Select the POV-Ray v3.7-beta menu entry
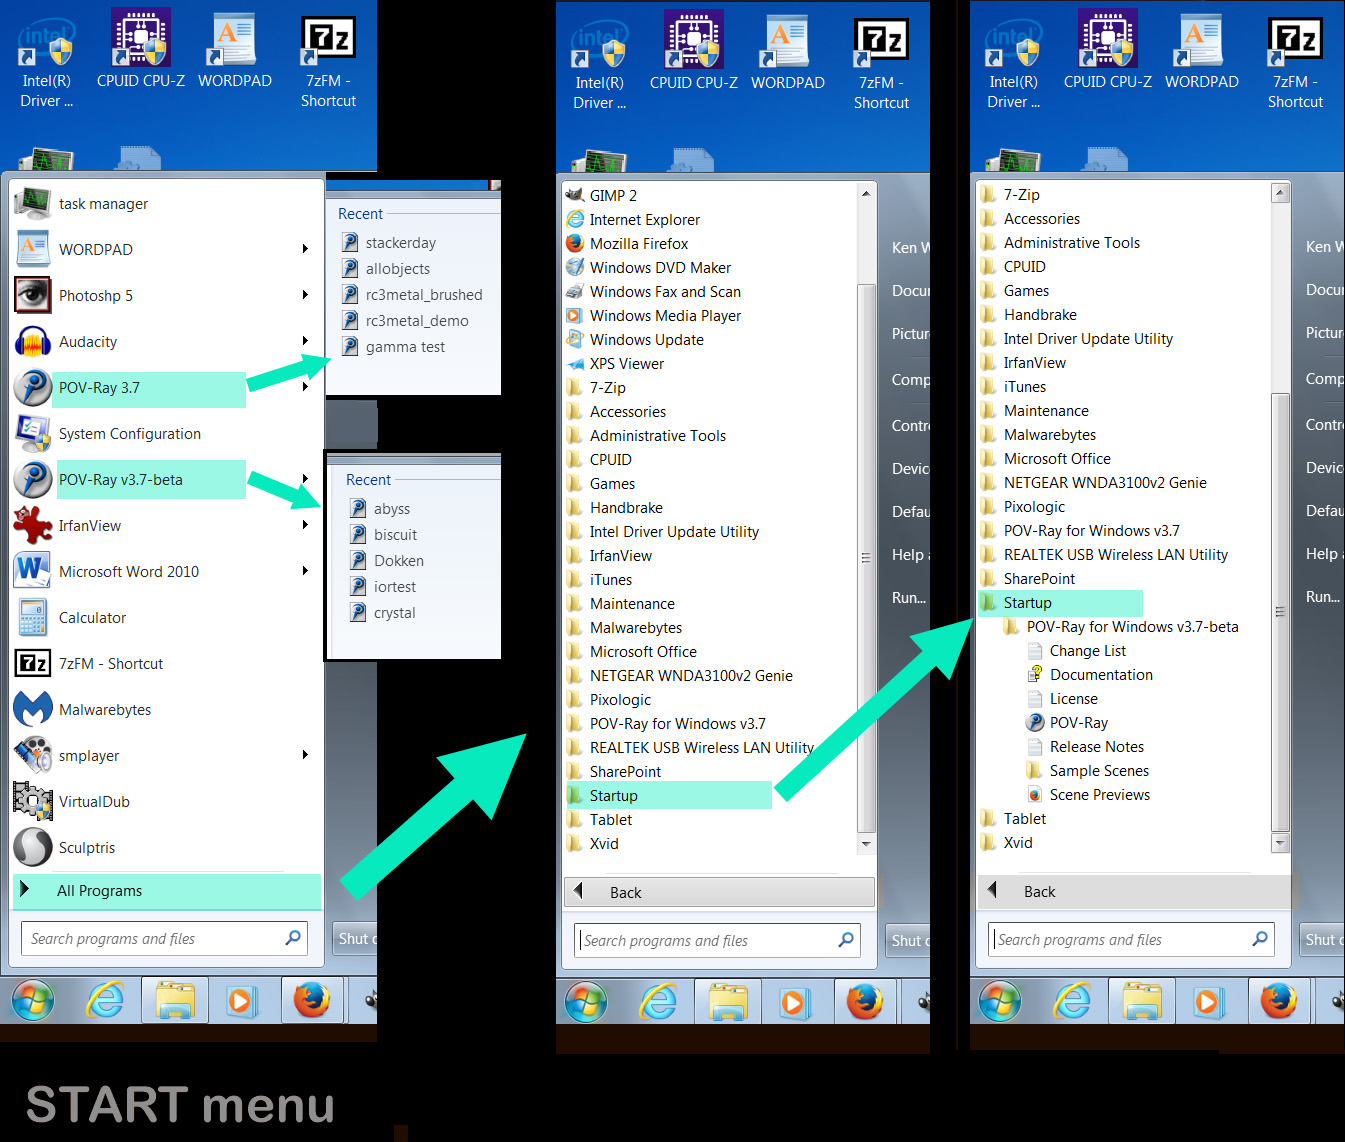 [120, 480]
